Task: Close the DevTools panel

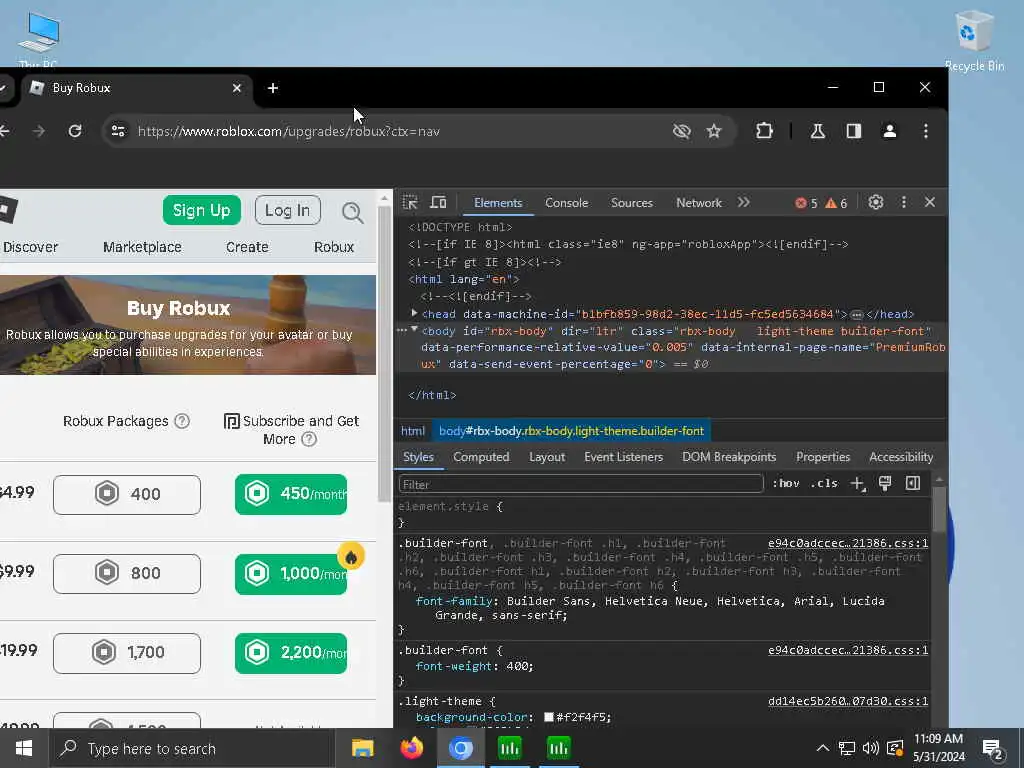Action: point(930,202)
